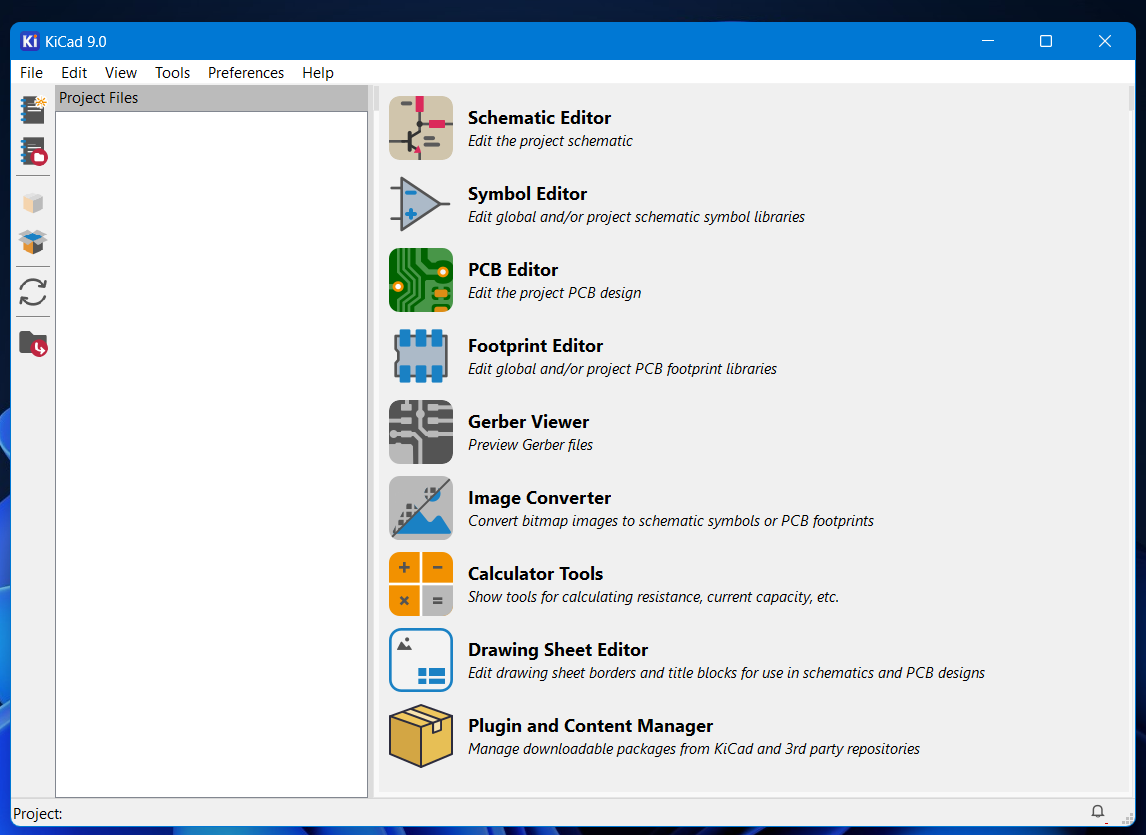Minimize the KiCad window
This screenshot has width=1146, height=835.
tap(988, 41)
